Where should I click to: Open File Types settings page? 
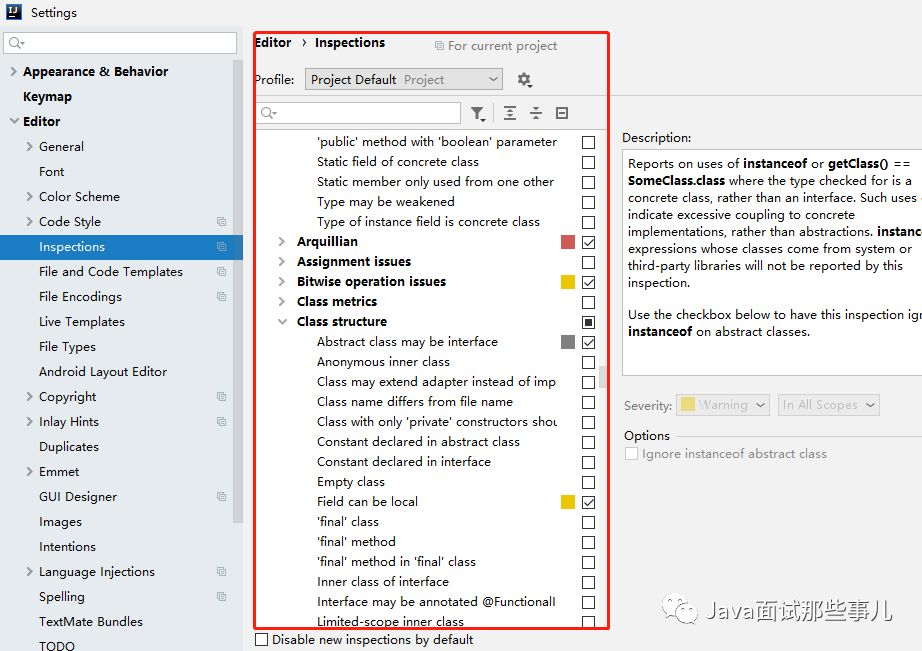(x=67, y=347)
